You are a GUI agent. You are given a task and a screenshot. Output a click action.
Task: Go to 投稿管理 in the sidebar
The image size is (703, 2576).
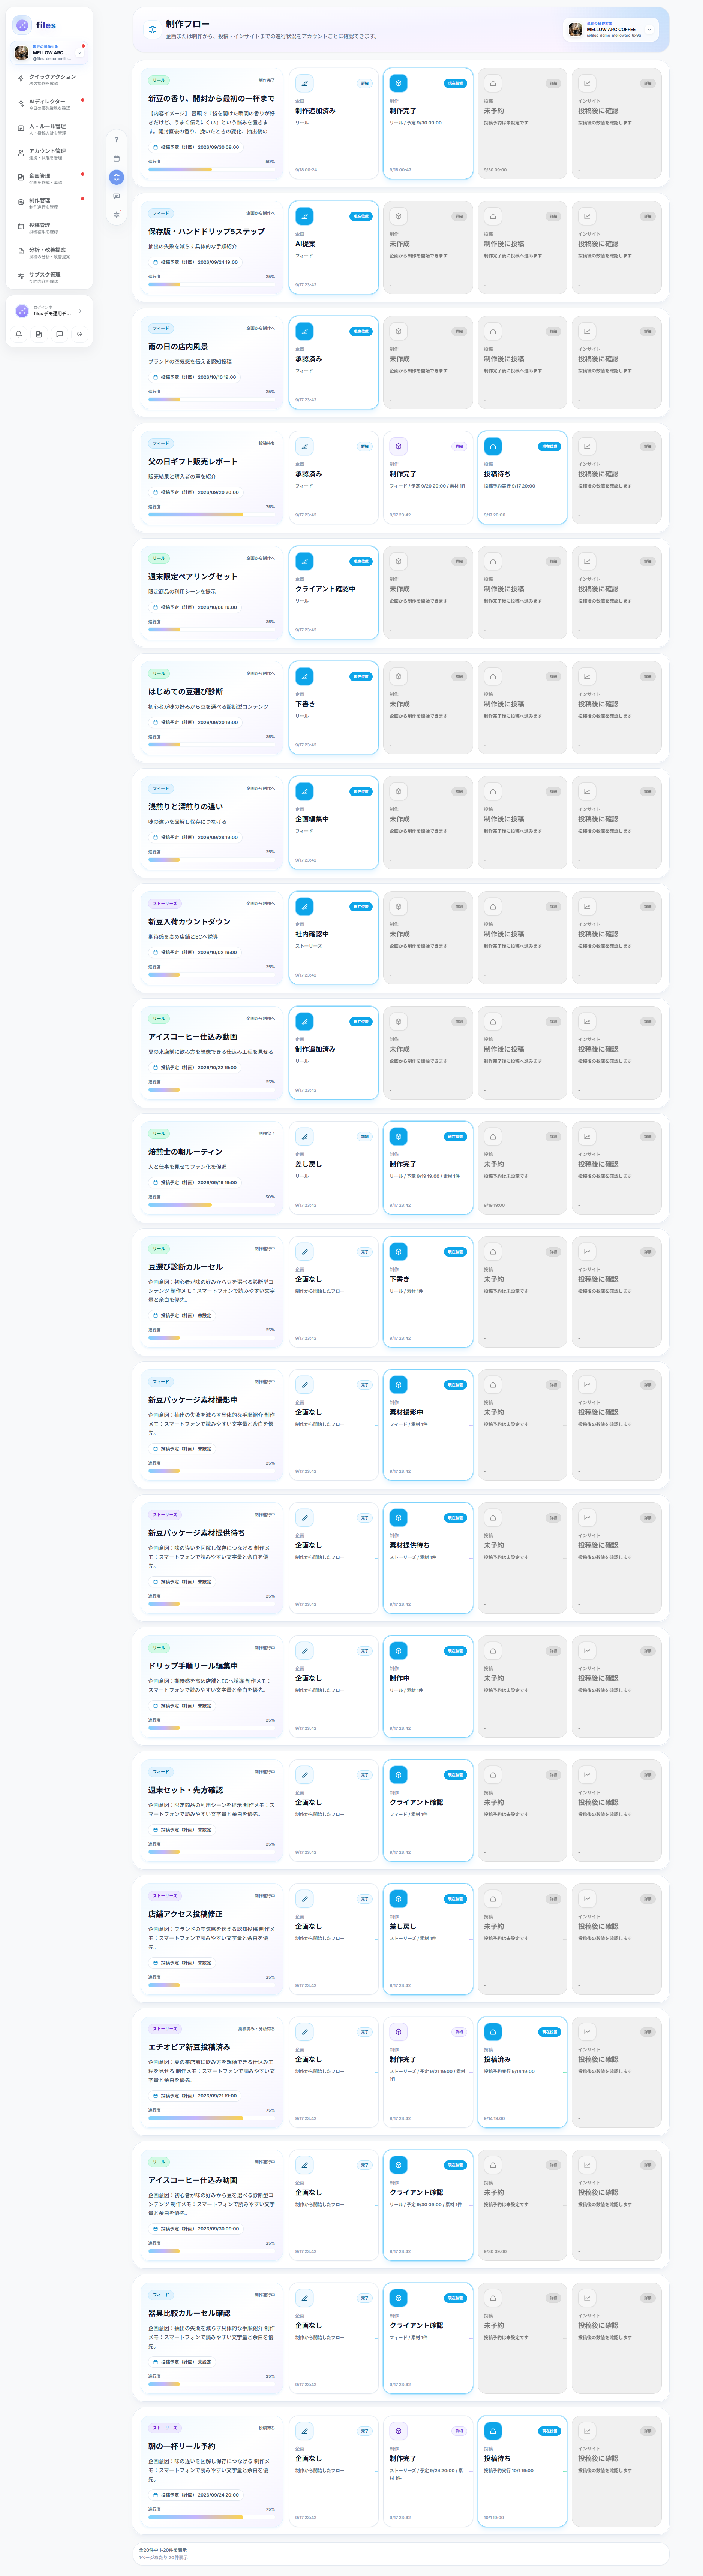(50, 227)
